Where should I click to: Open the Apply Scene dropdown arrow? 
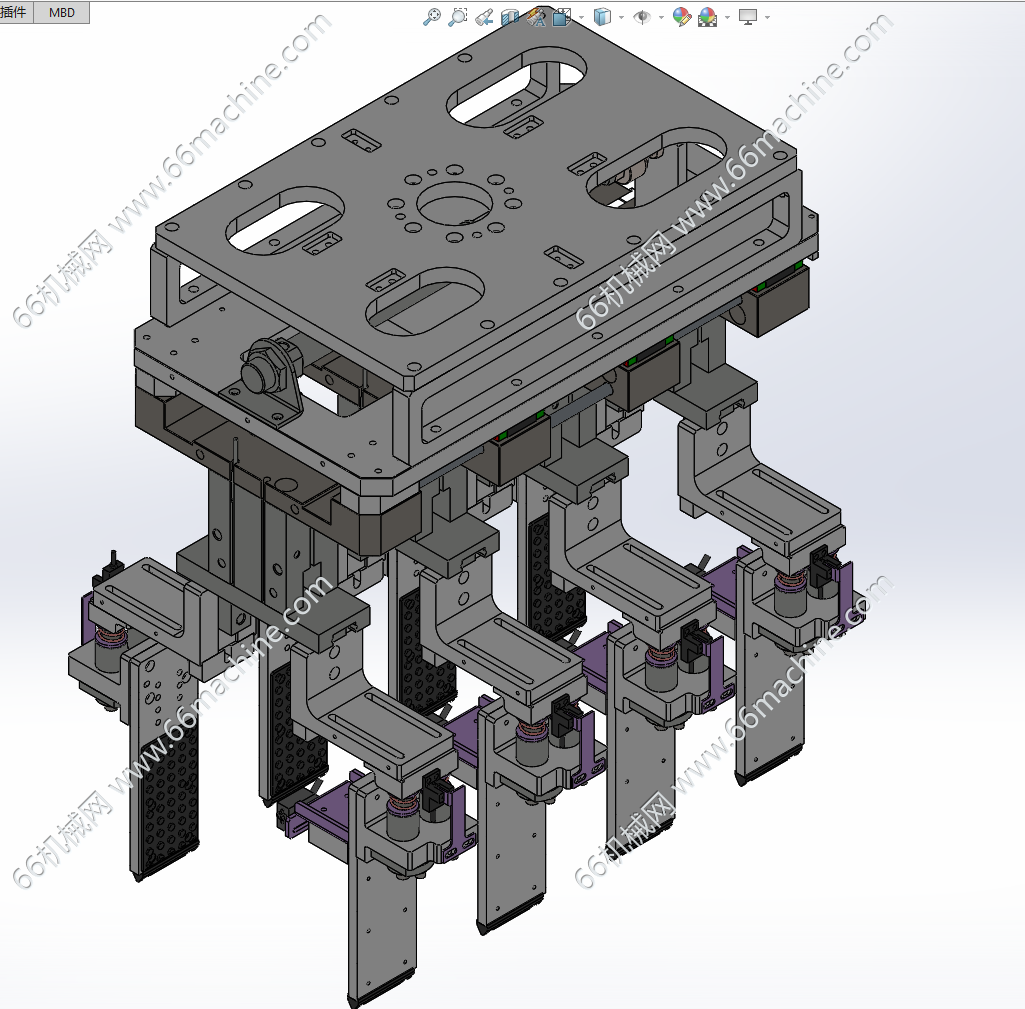tap(727, 17)
